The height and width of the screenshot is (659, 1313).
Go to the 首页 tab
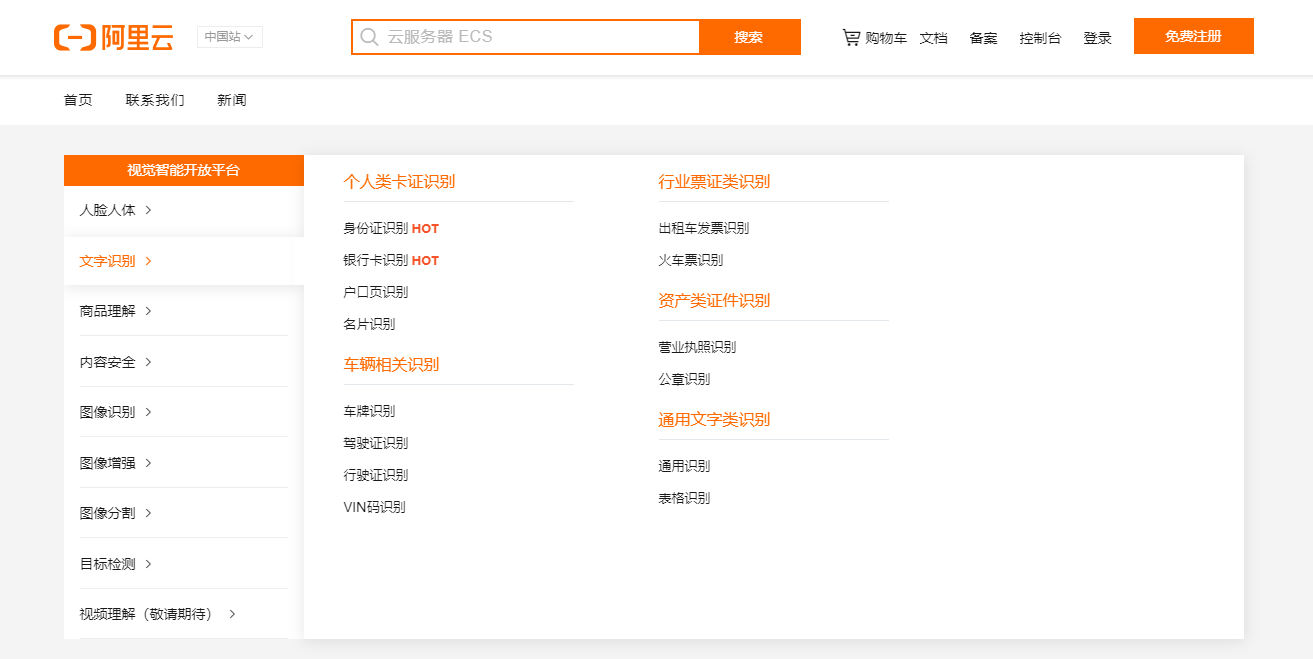pyautogui.click(x=78, y=100)
